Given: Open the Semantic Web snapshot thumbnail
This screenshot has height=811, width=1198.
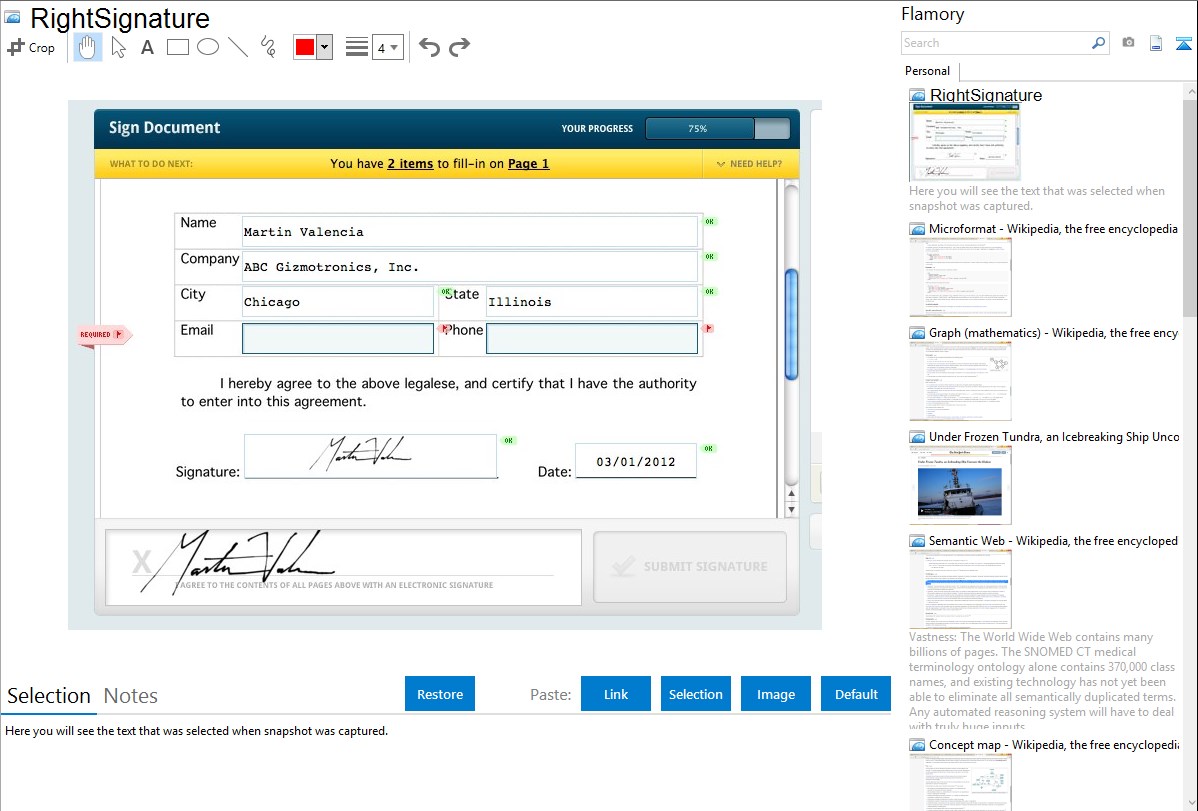Looking at the screenshot, I should click(960, 589).
